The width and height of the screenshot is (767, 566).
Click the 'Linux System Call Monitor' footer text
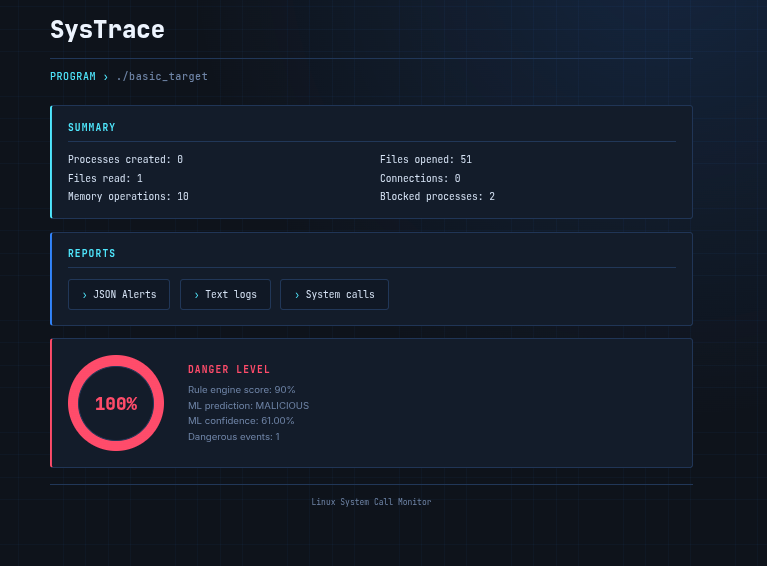(371, 502)
